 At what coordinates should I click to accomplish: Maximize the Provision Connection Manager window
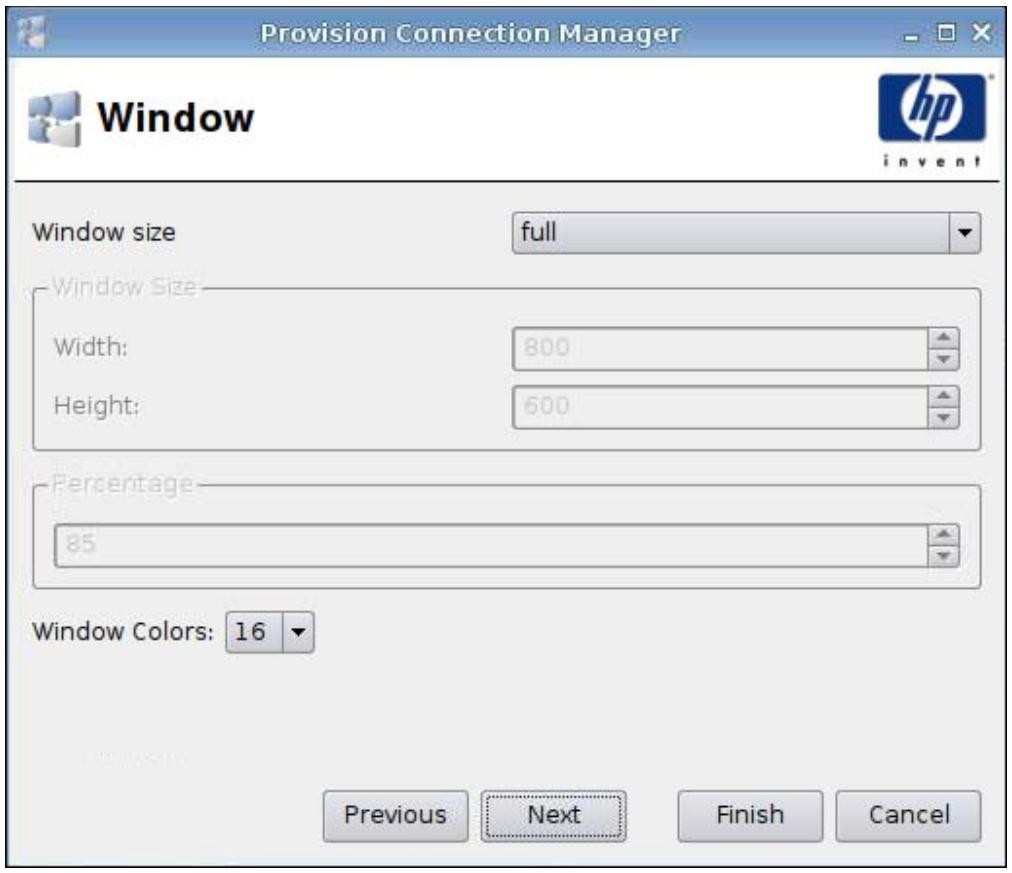click(x=946, y=32)
